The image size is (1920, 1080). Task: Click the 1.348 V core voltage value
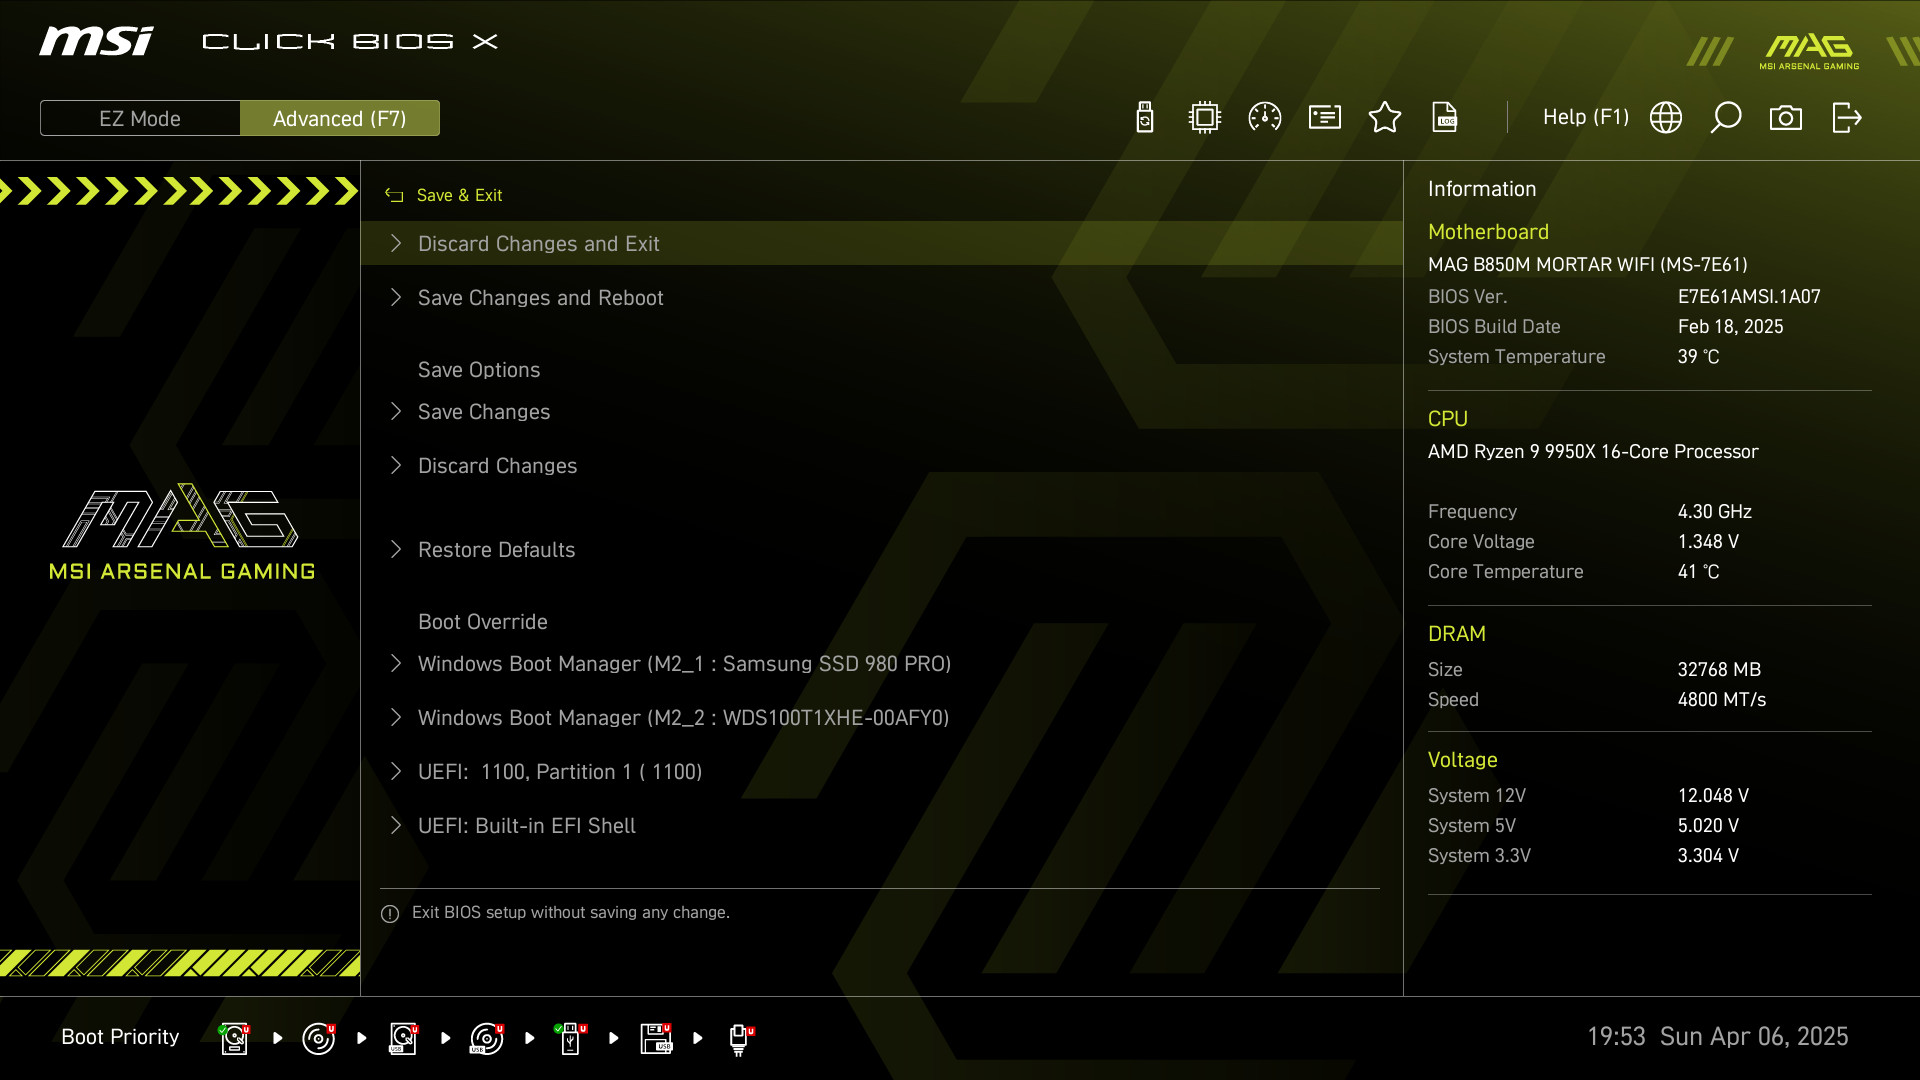[x=1708, y=542]
